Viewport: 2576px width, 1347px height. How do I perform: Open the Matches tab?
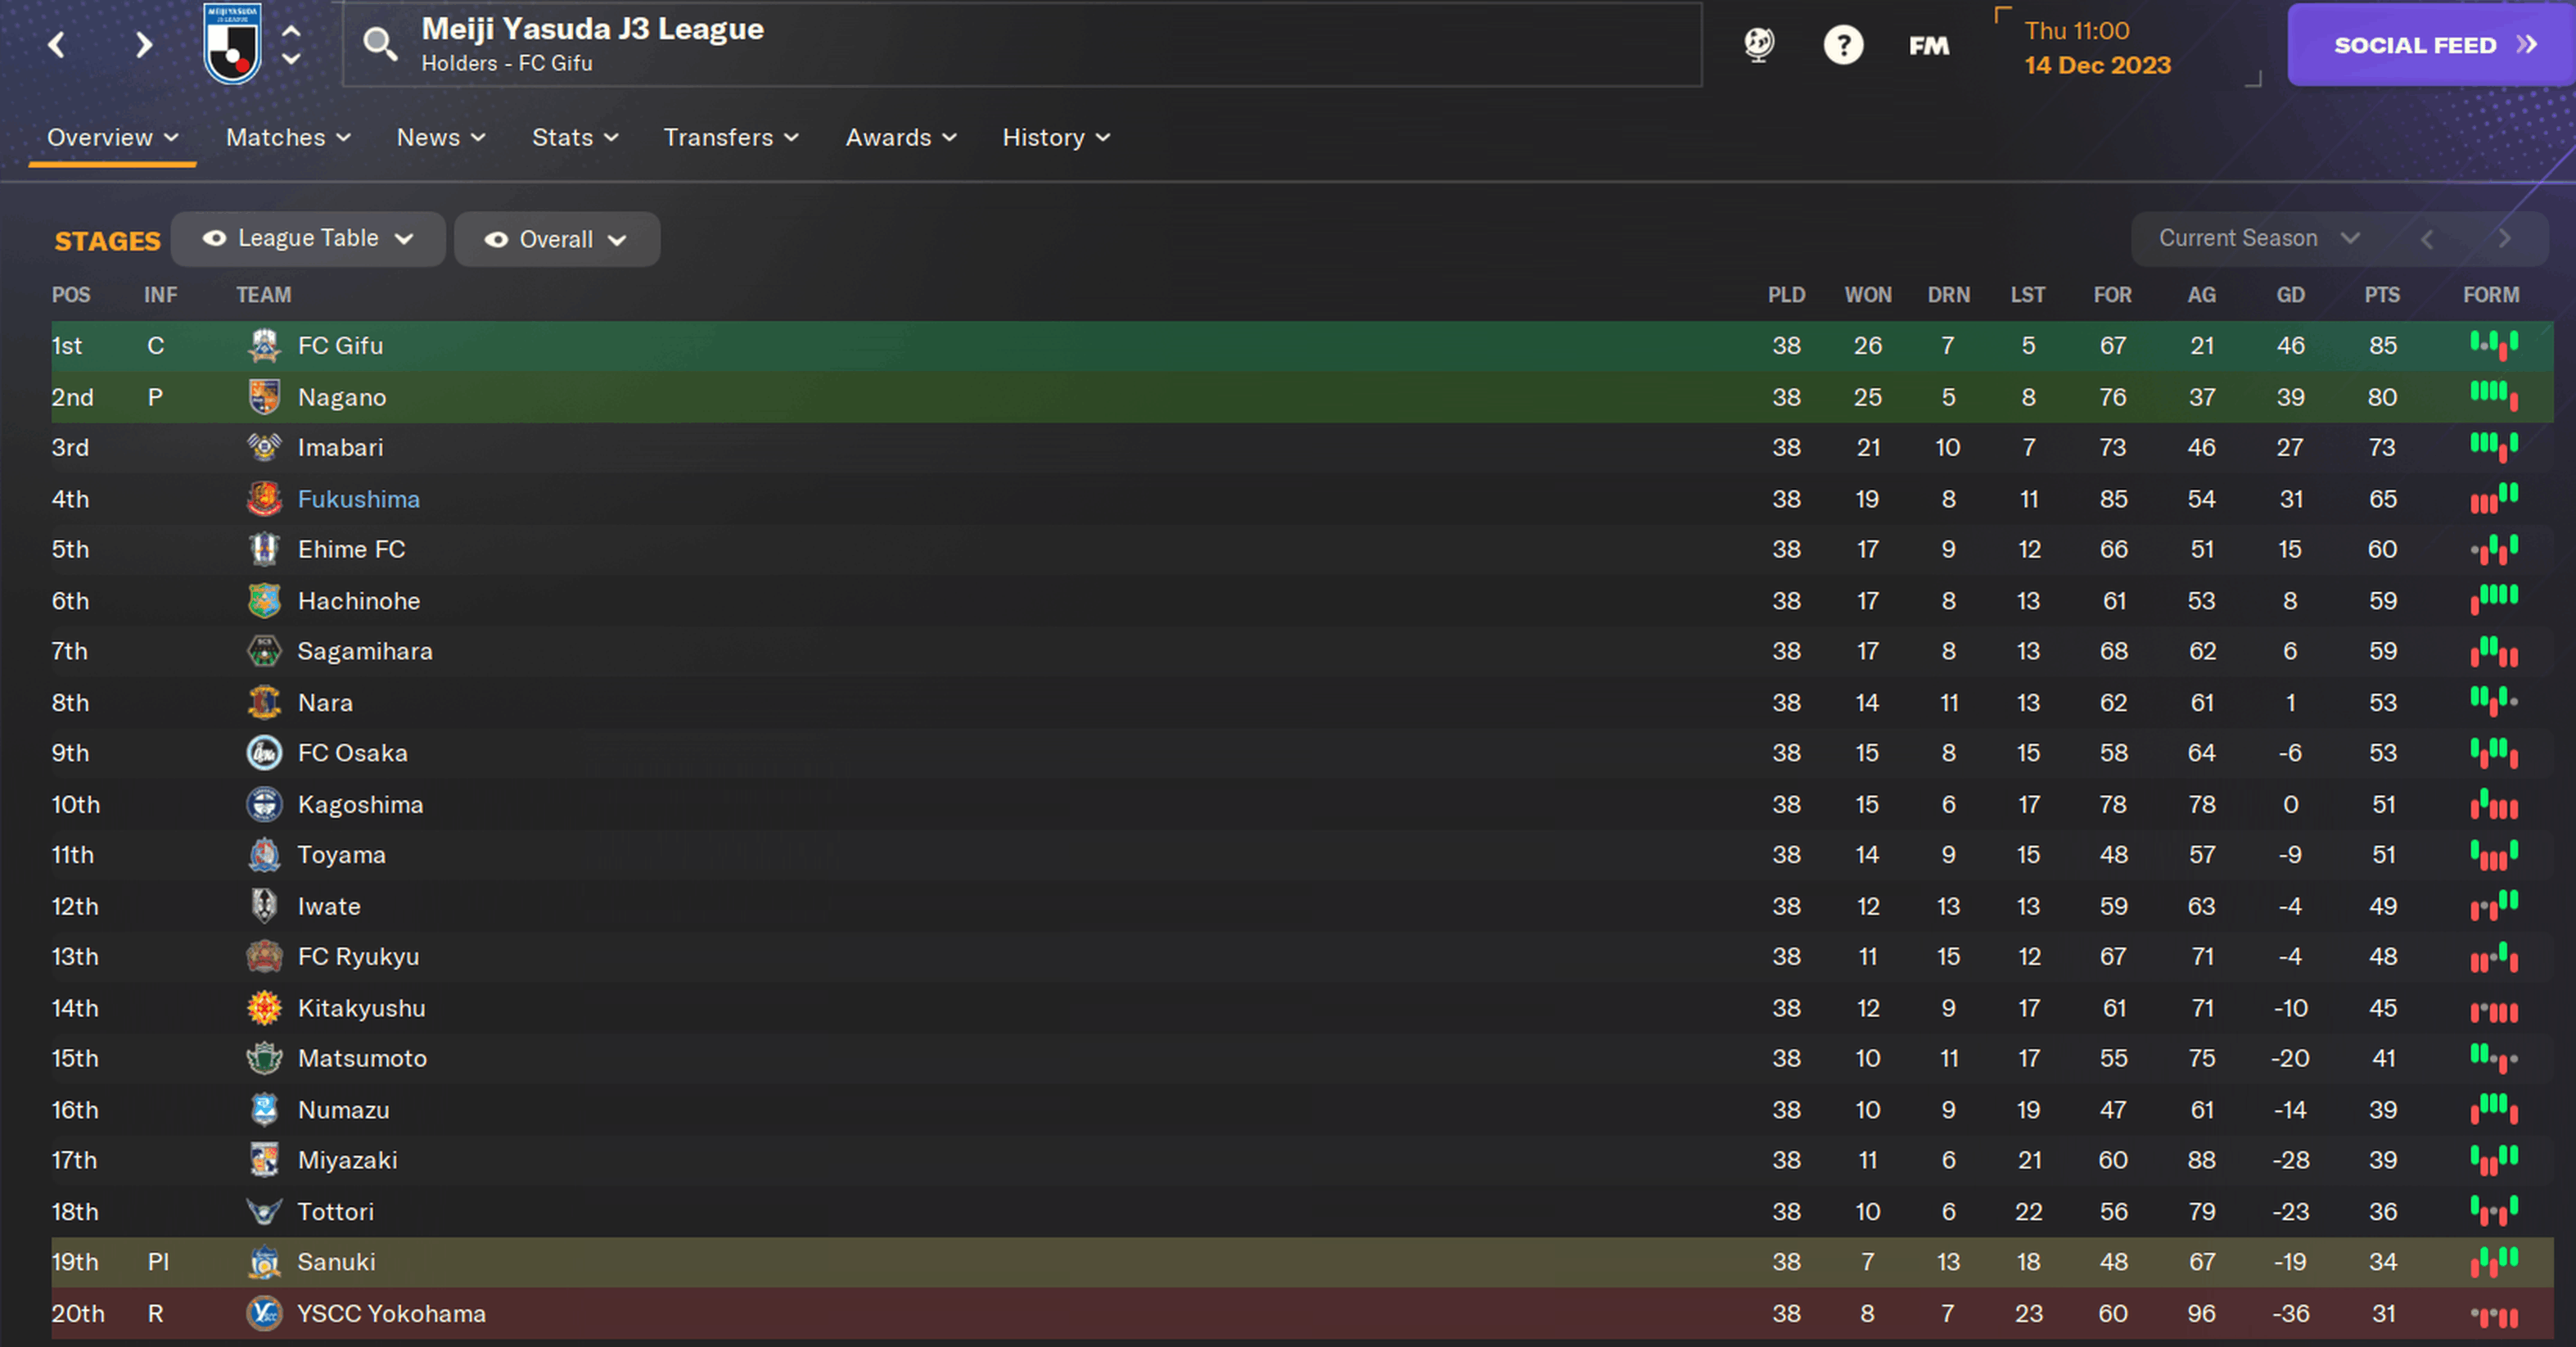point(288,138)
